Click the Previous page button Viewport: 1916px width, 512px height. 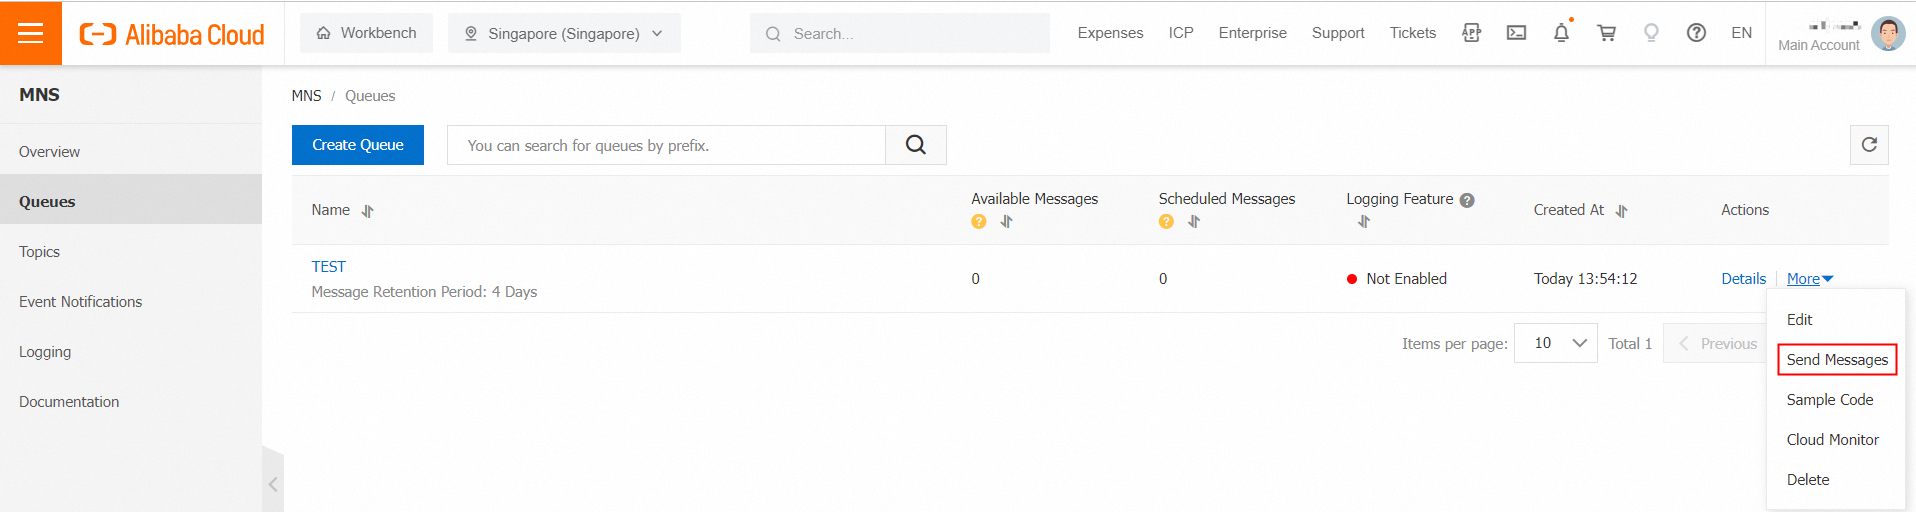(1716, 343)
